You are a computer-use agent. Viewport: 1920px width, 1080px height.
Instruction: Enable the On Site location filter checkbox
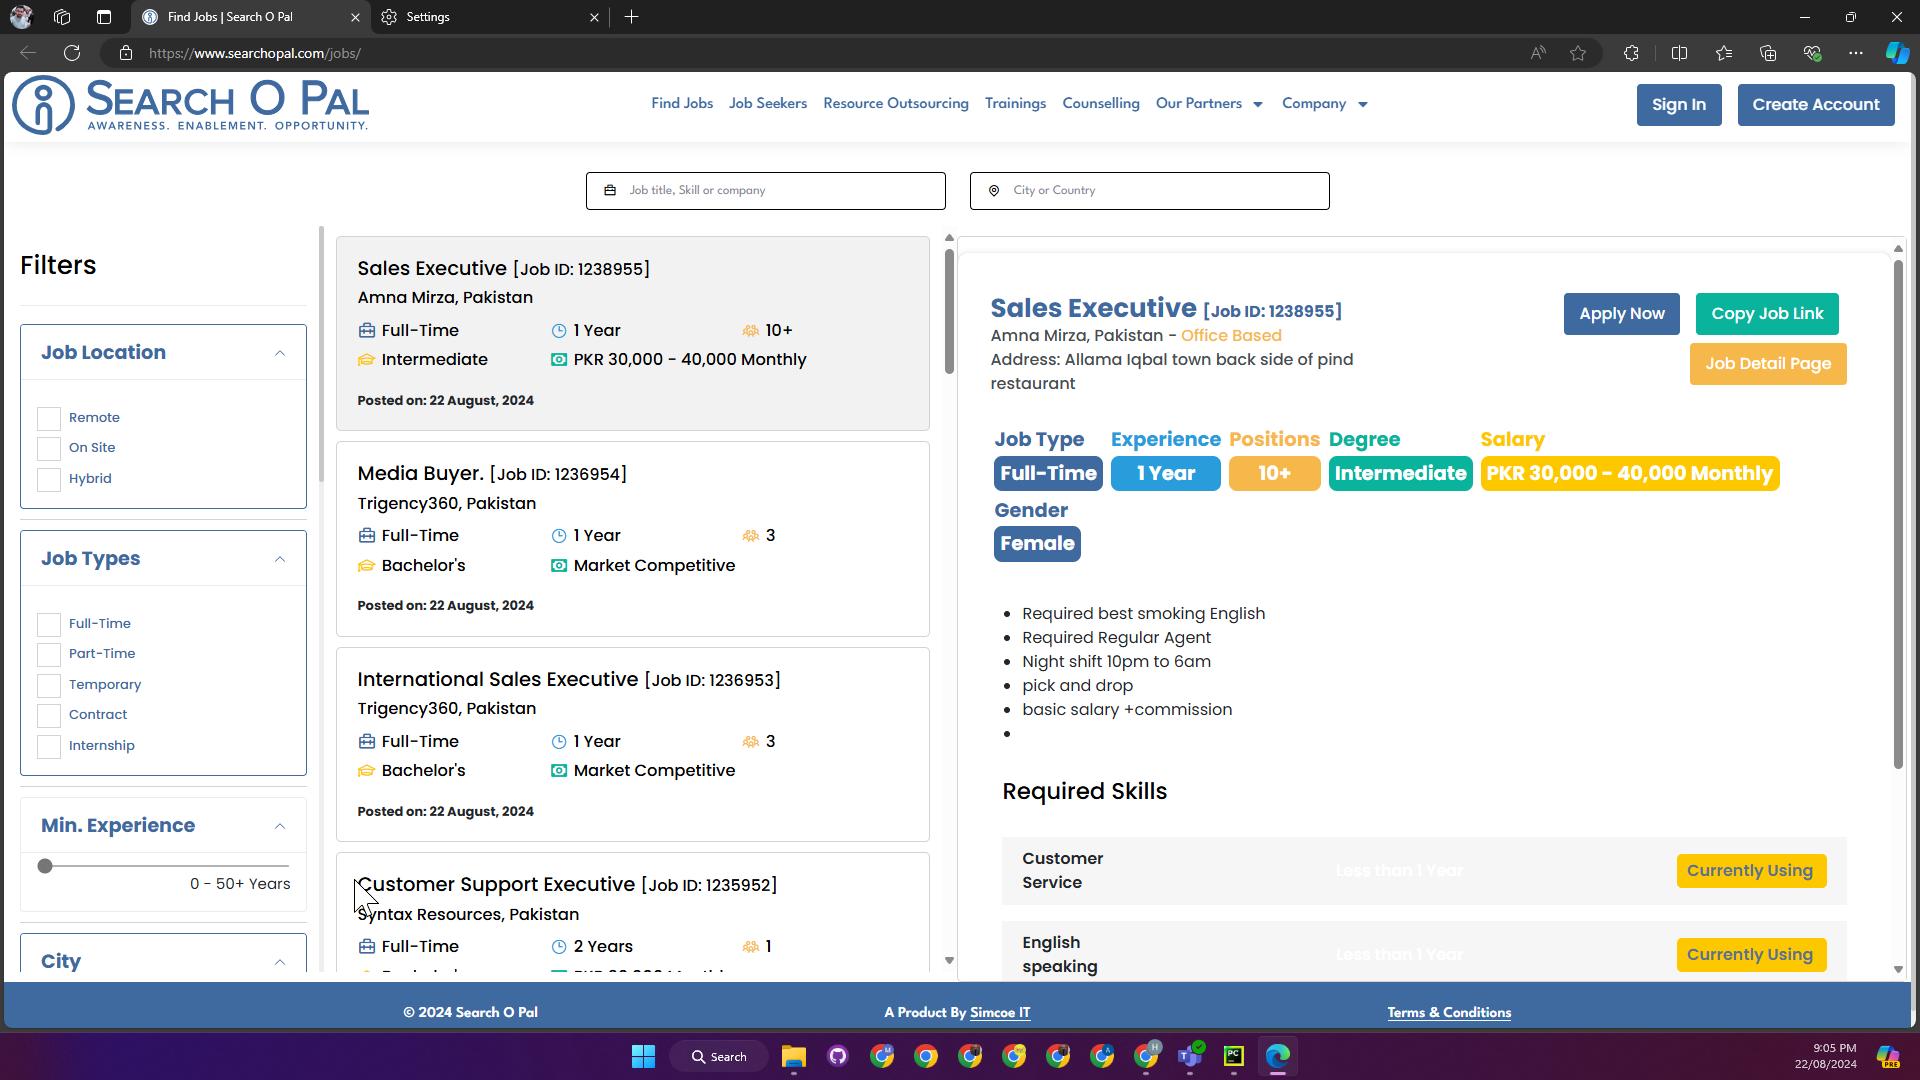pyautogui.click(x=49, y=447)
